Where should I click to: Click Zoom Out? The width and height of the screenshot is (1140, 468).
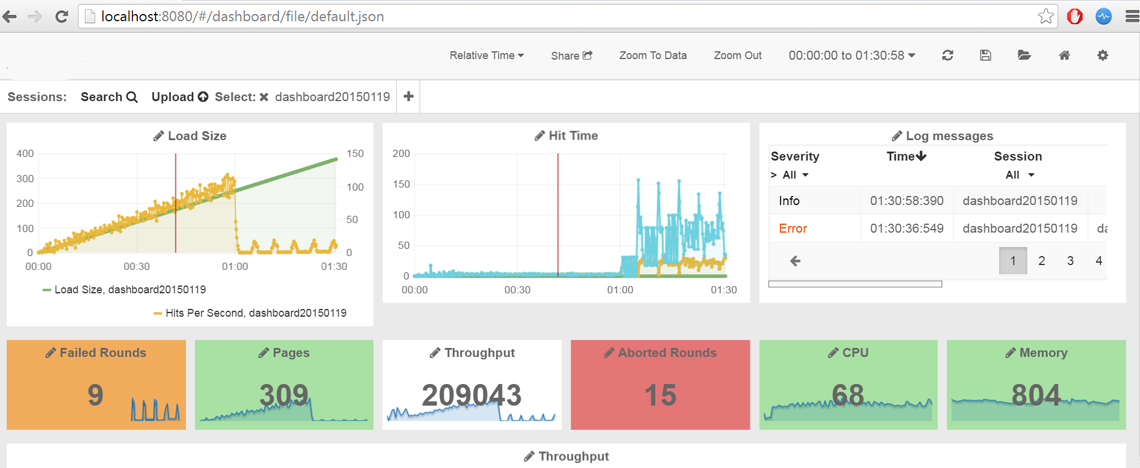[x=738, y=55]
